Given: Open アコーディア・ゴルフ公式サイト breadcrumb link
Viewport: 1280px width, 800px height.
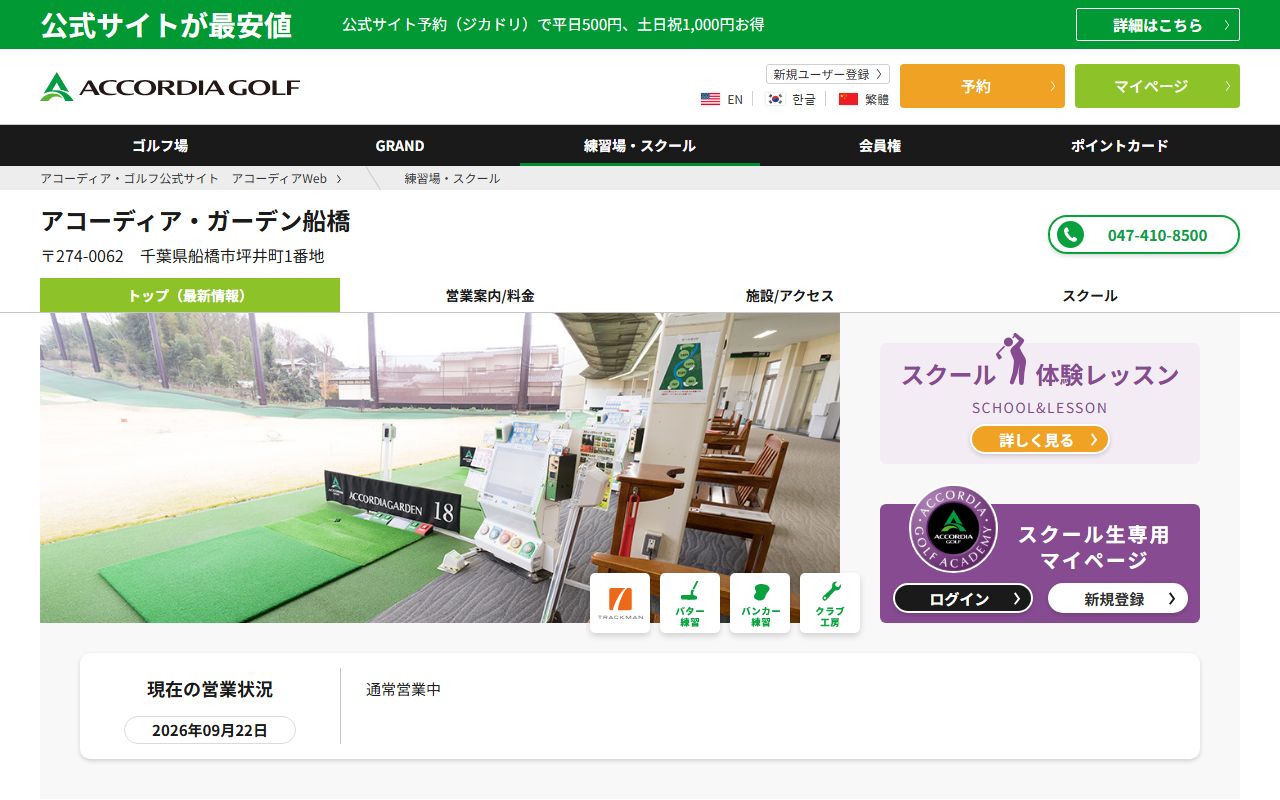Looking at the screenshot, I should [x=184, y=178].
